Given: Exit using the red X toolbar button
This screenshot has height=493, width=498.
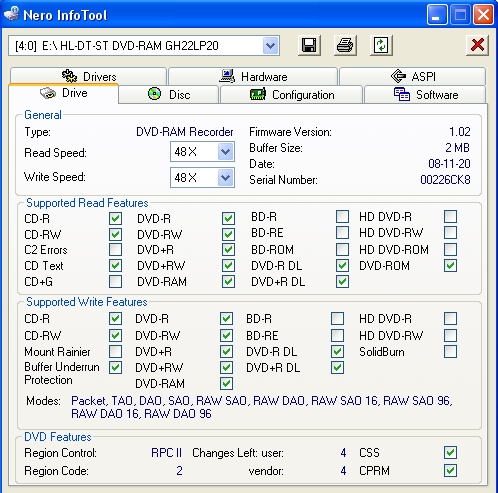Looking at the screenshot, I should (x=477, y=45).
